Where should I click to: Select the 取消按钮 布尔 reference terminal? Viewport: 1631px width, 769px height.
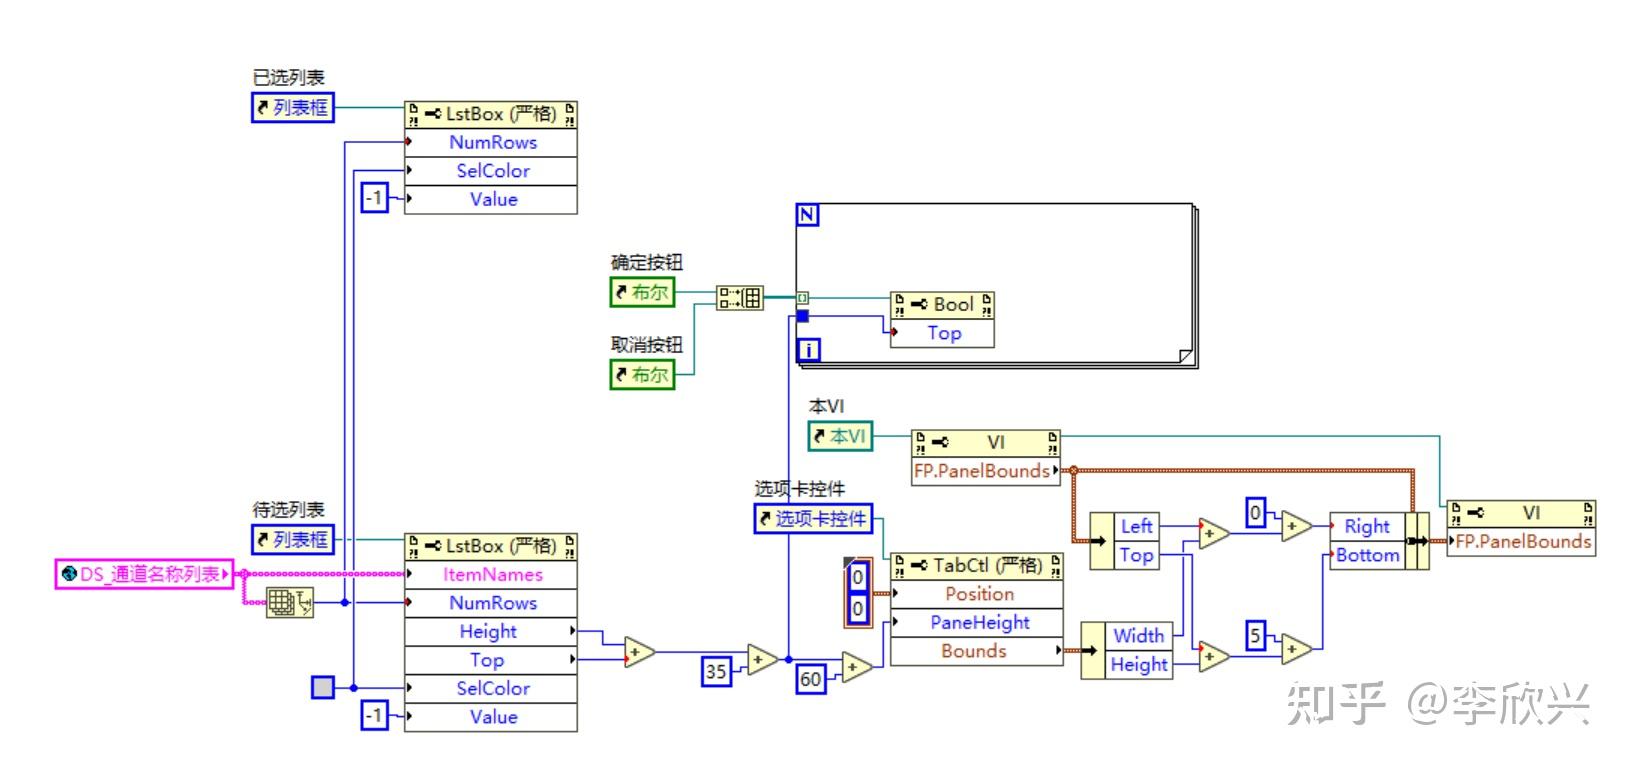[643, 375]
